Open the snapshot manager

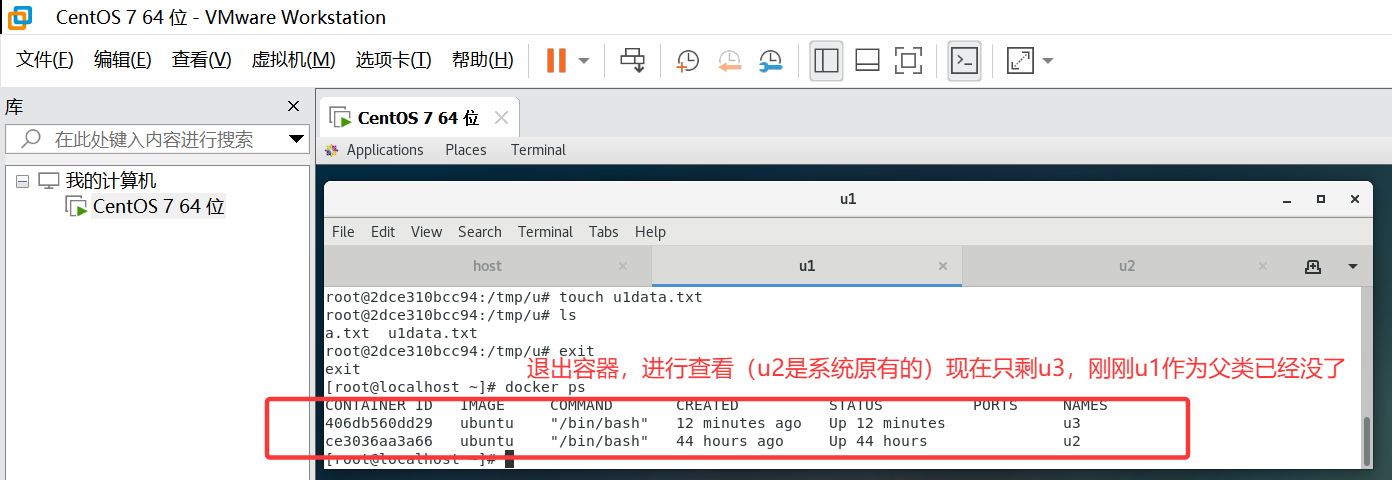click(770, 60)
